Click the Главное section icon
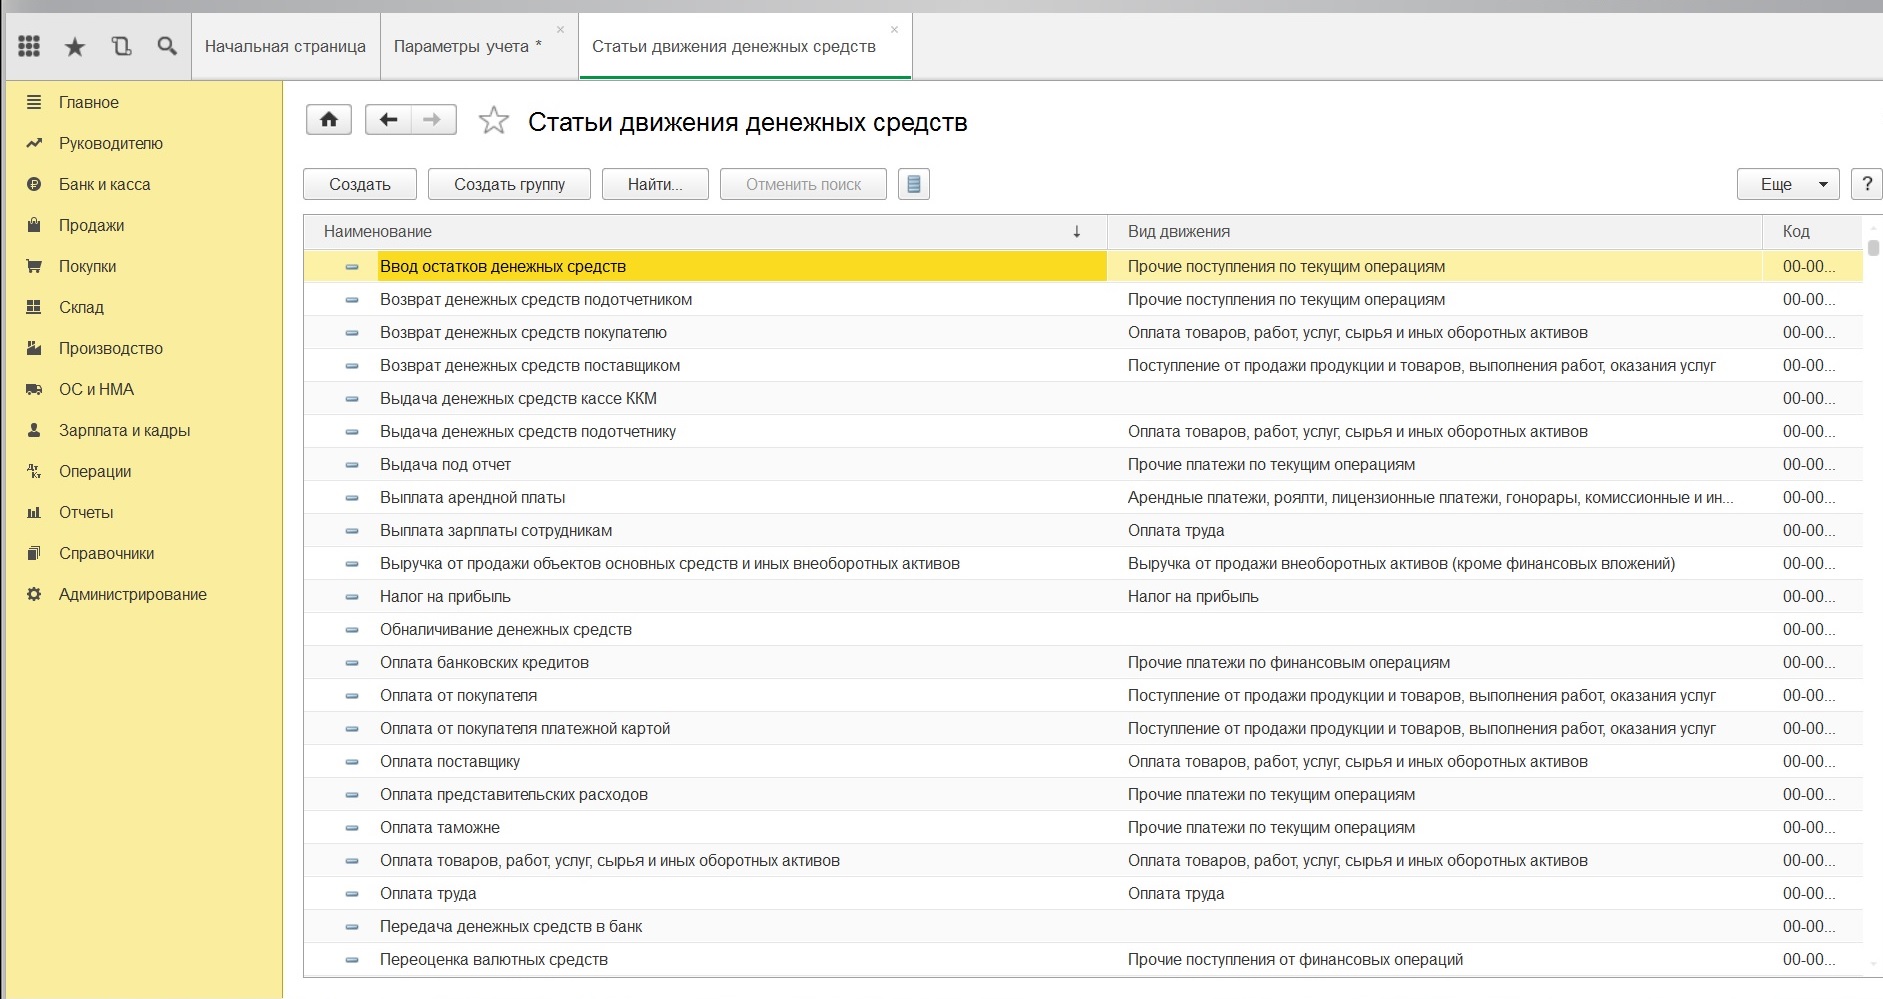 click(x=34, y=102)
